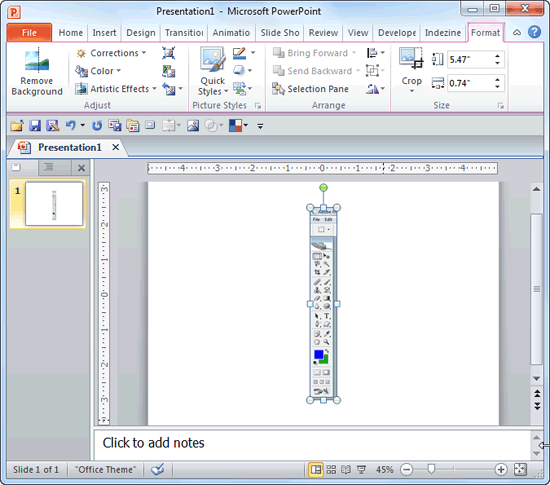The height and width of the screenshot is (485, 550).
Task: Increase height with stepper up arrow
Action: [497, 56]
